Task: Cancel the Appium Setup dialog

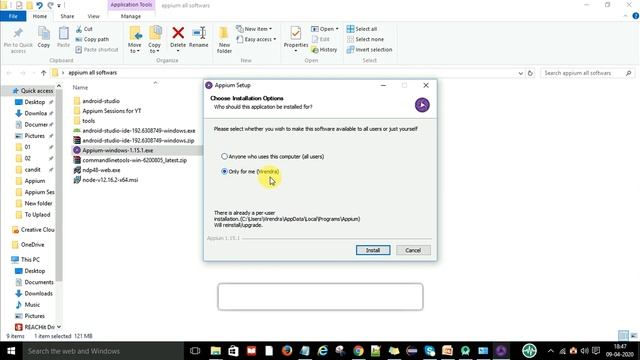Action: [x=413, y=250]
